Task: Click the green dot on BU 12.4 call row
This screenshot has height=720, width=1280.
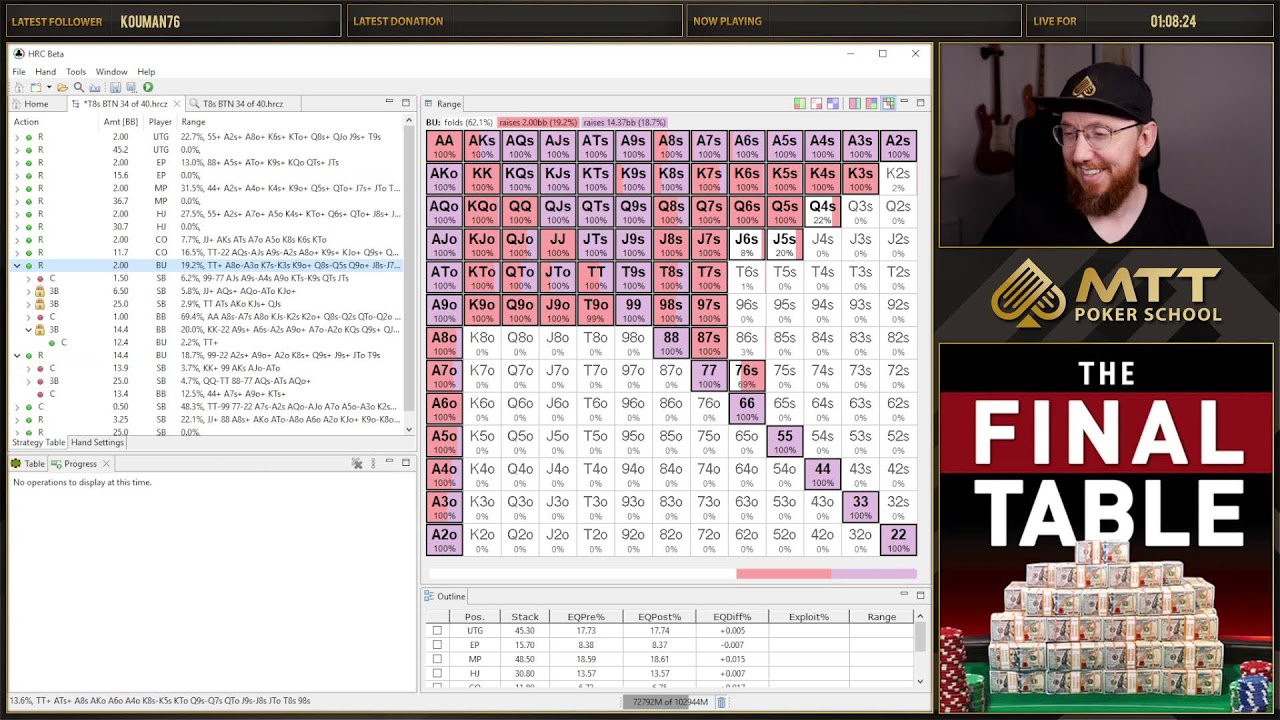Action: pyautogui.click(x=52, y=343)
